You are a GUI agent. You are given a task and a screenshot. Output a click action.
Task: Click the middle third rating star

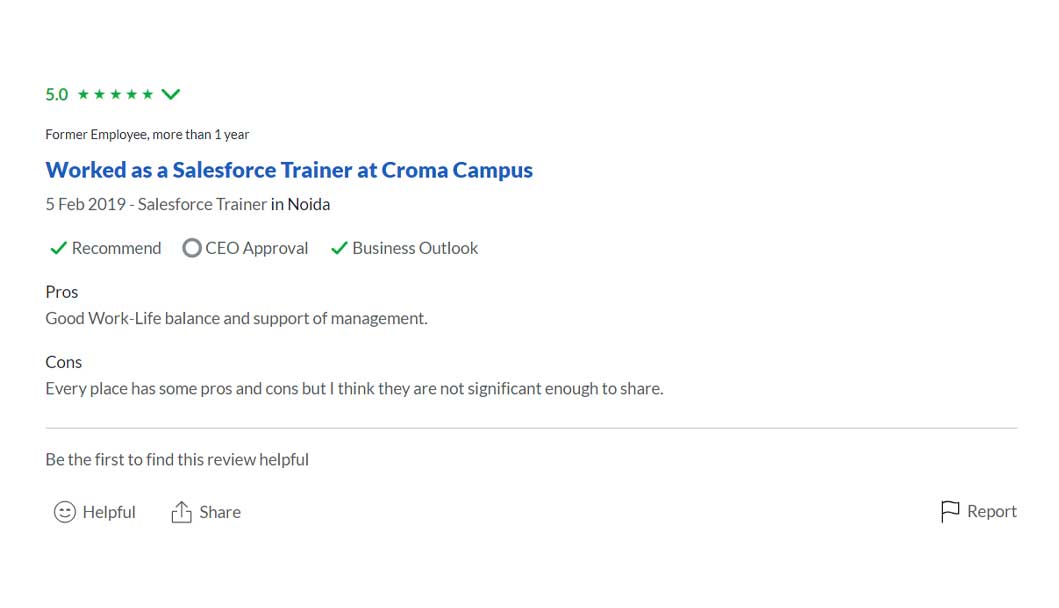[116, 95]
